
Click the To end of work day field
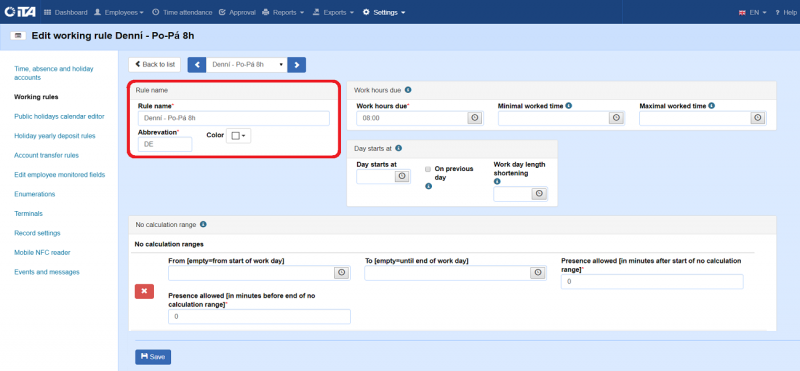pos(447,273)
